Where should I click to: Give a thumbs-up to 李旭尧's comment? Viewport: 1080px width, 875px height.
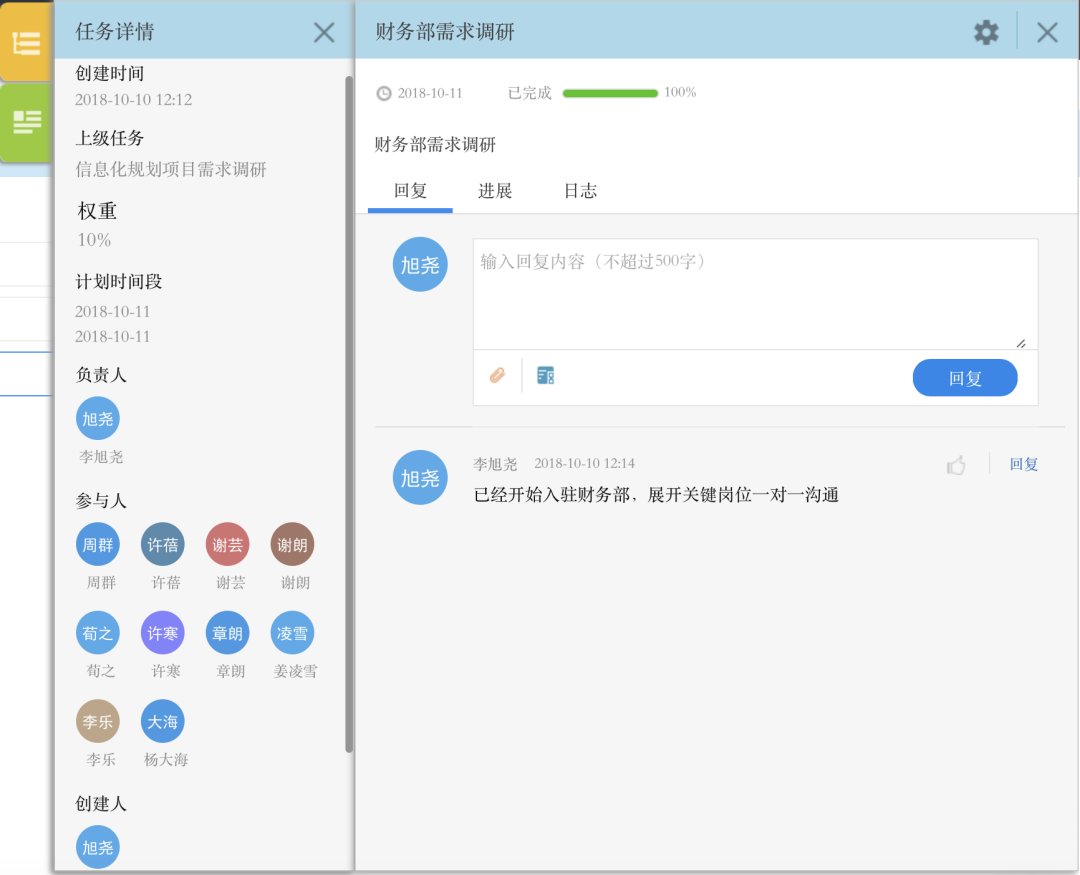[x=957, y=464]
